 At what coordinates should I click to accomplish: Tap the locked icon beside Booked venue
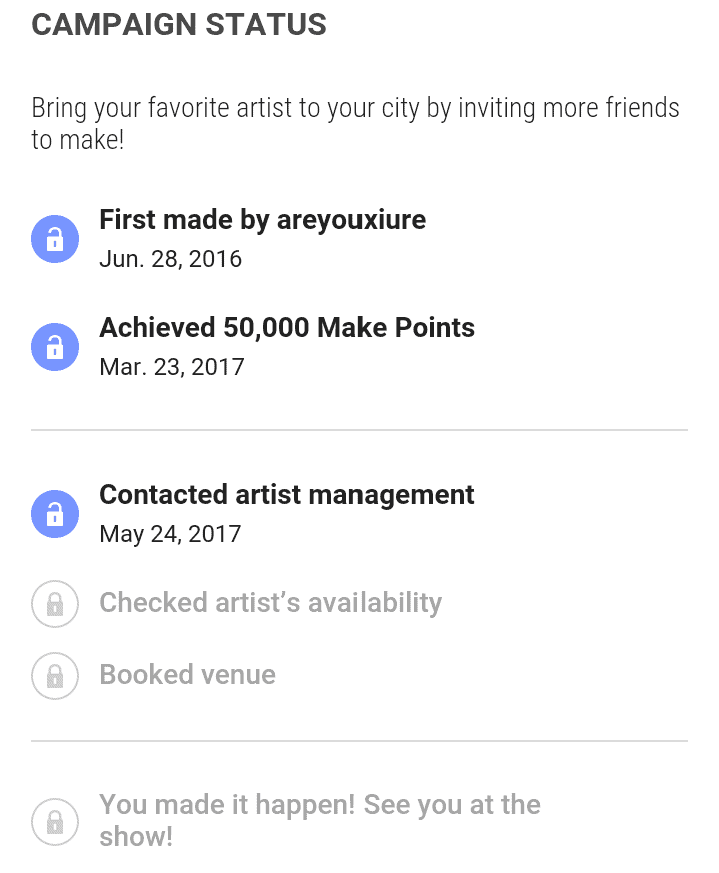[55, 676]
